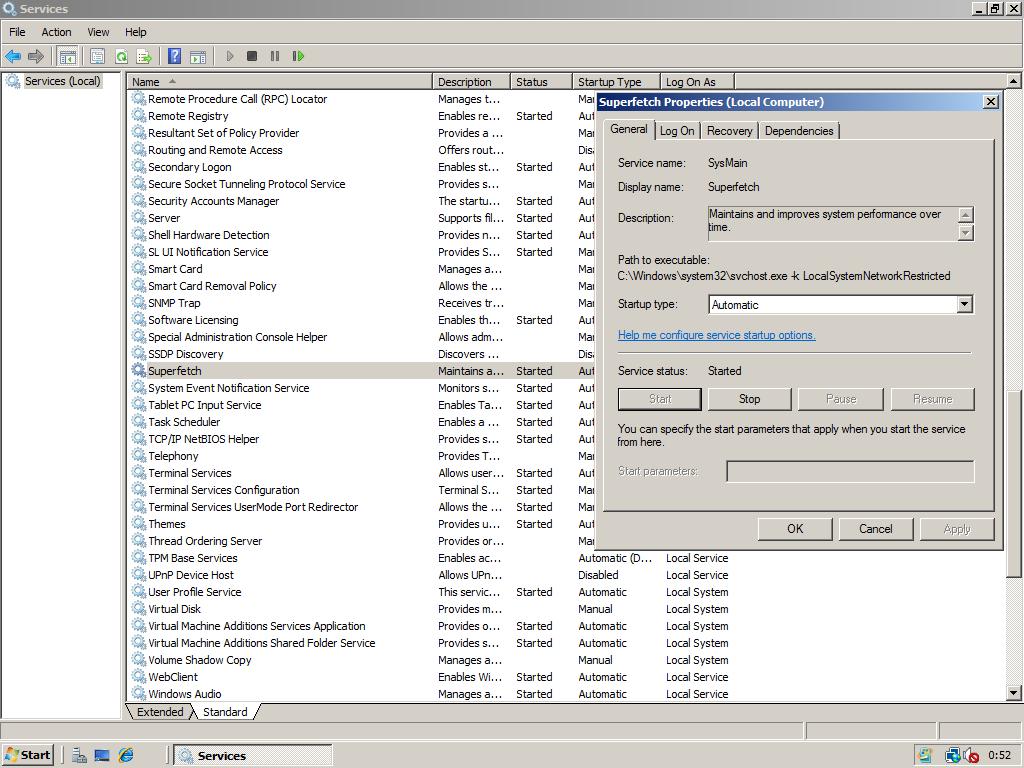Click the gear icon beside Remote Registry

(138, 116)
